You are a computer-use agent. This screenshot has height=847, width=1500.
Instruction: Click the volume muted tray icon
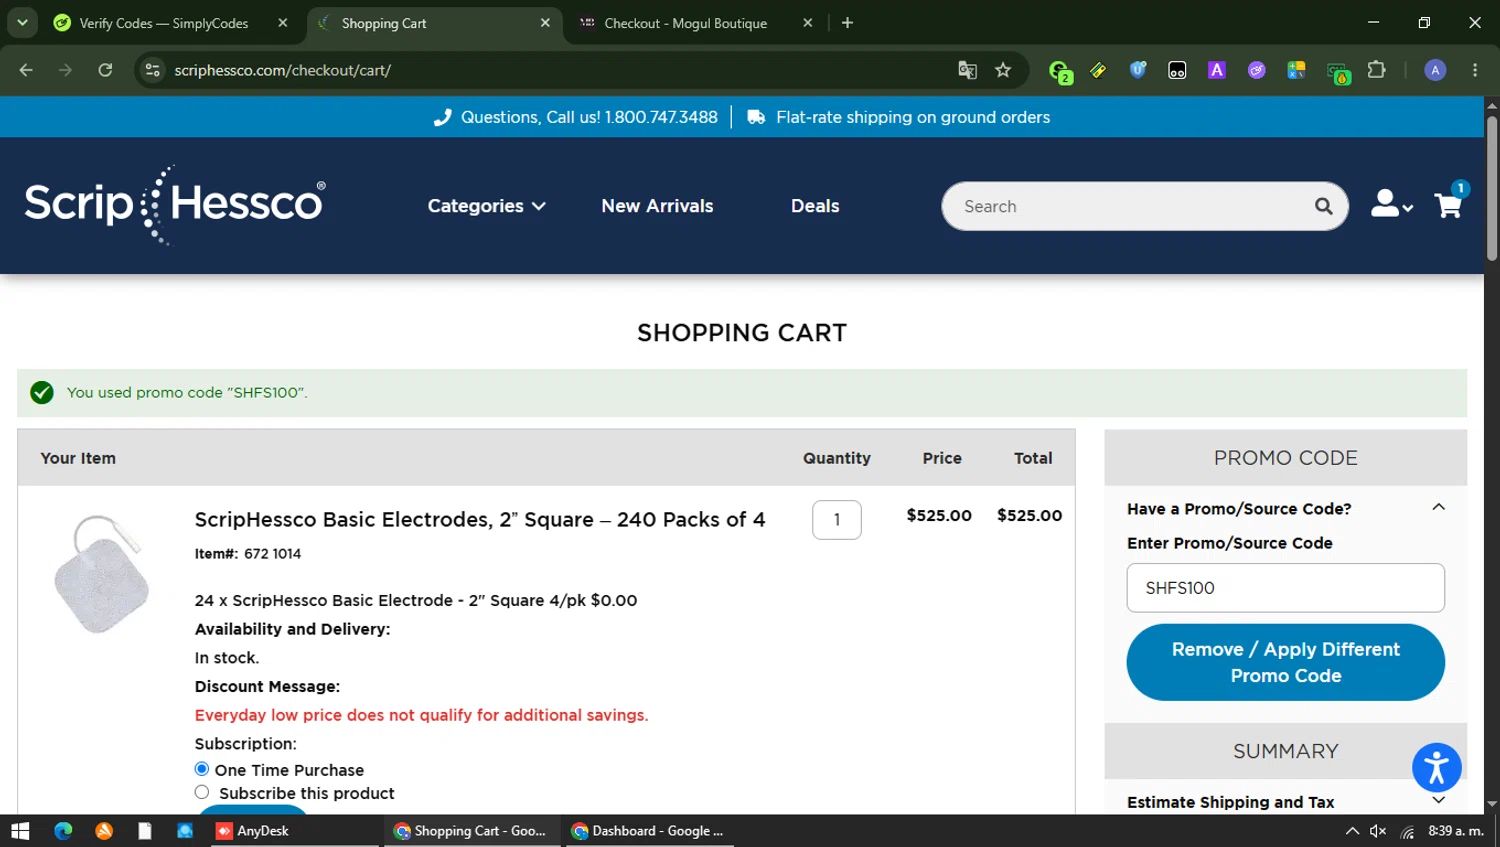click(1378, 831)
